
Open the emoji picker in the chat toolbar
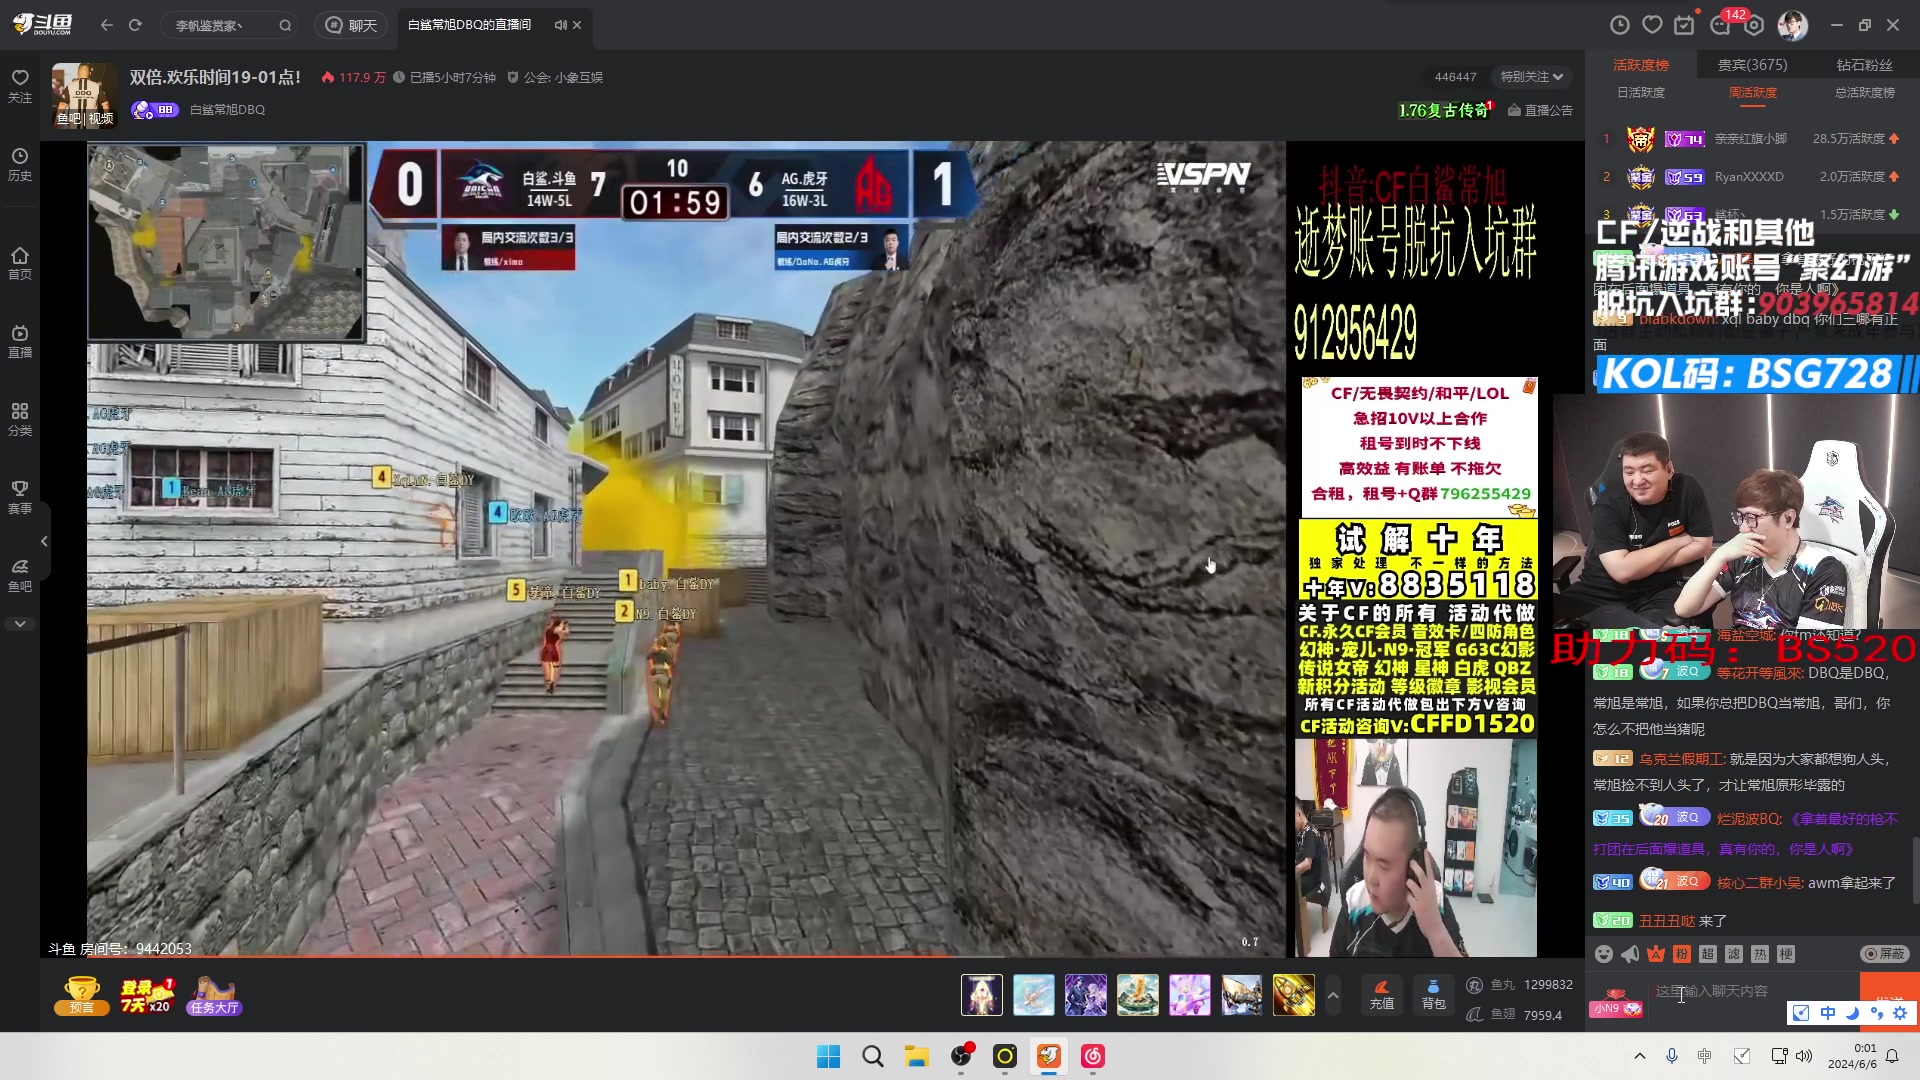pyautogui.click(x=1604, y=954)
